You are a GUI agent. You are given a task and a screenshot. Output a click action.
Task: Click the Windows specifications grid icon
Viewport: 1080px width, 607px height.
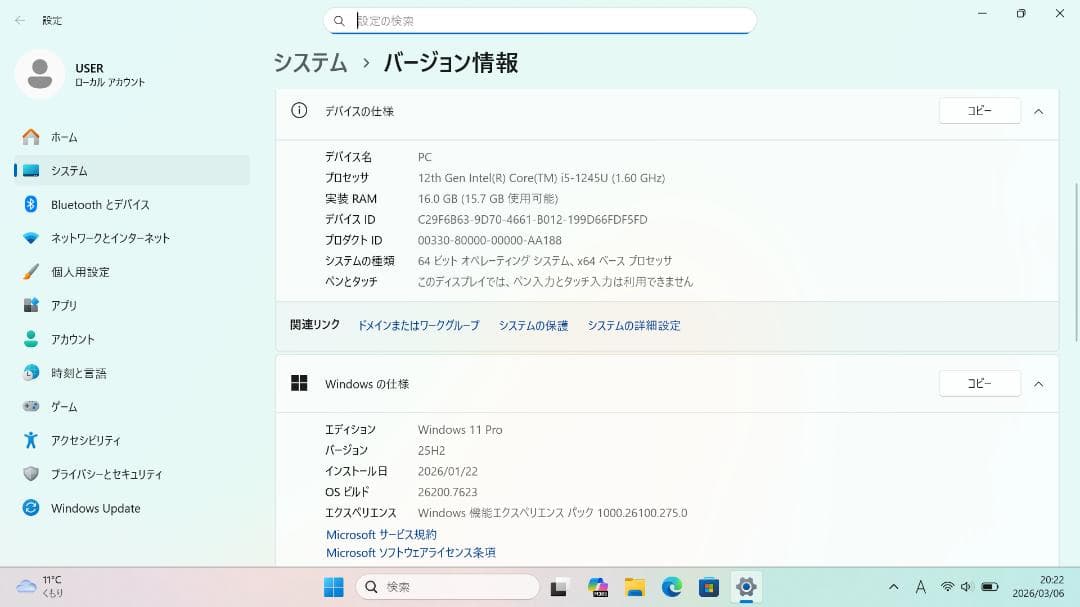298,383
